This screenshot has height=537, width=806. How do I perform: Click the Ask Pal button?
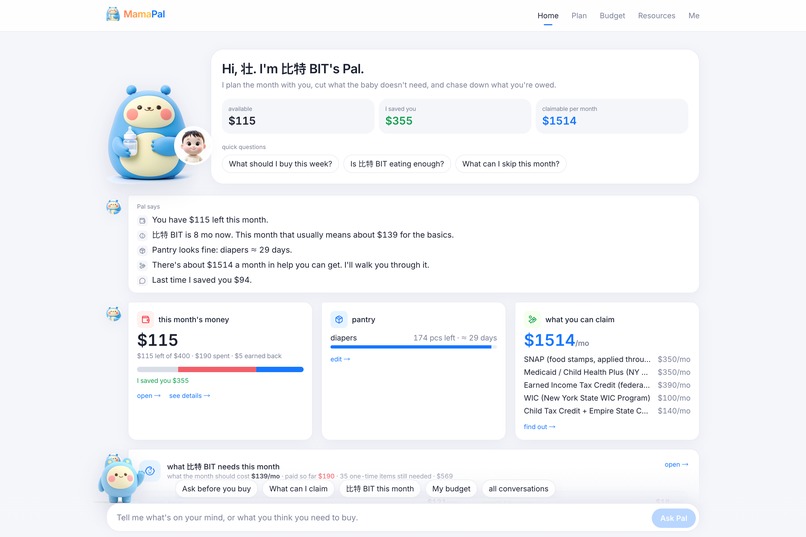pyautogui.click(x=673, y=518)
